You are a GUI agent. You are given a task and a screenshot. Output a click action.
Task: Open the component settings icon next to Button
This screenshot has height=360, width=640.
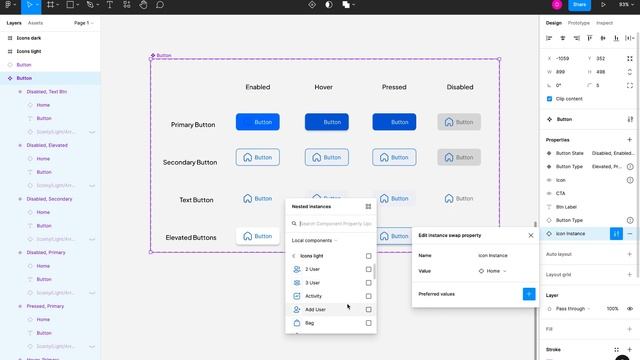[630, 119]
